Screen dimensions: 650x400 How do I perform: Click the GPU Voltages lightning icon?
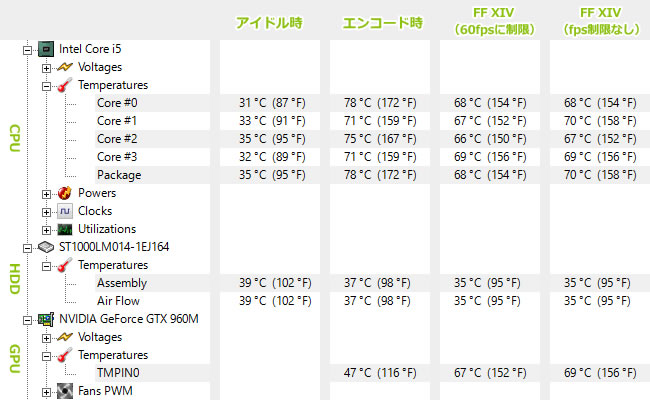point(65,337)
